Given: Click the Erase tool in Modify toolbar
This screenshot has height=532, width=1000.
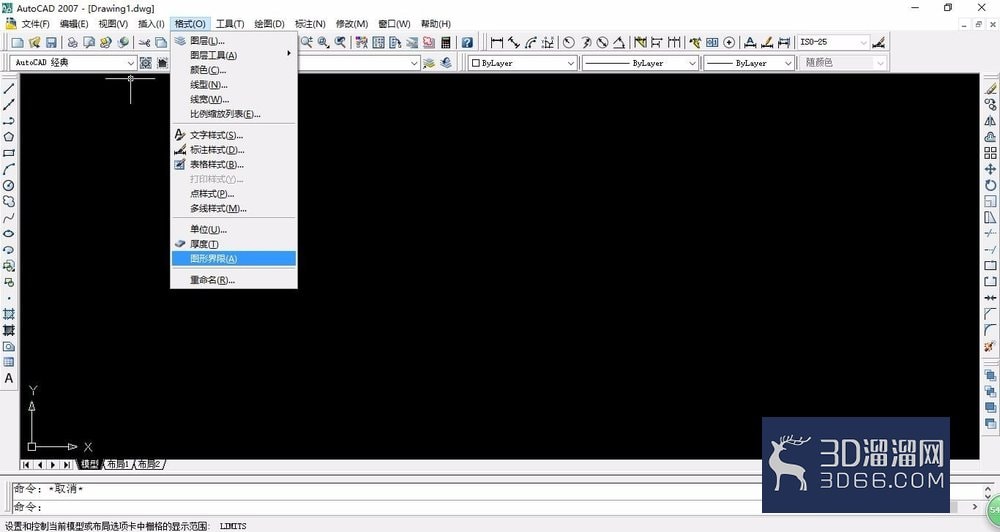Looking at the screenshot, I should pyautogui.click(x=990, y=89).
